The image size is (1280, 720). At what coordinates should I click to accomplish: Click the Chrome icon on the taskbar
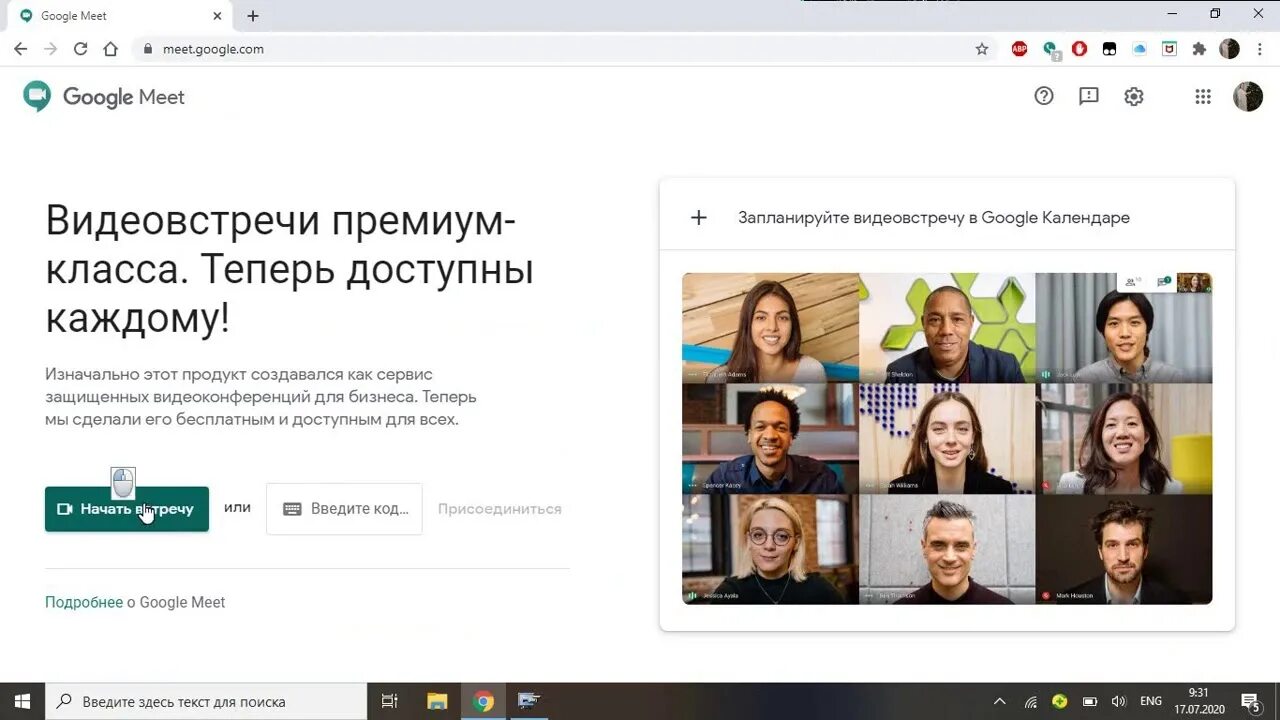tap(484, 701)
